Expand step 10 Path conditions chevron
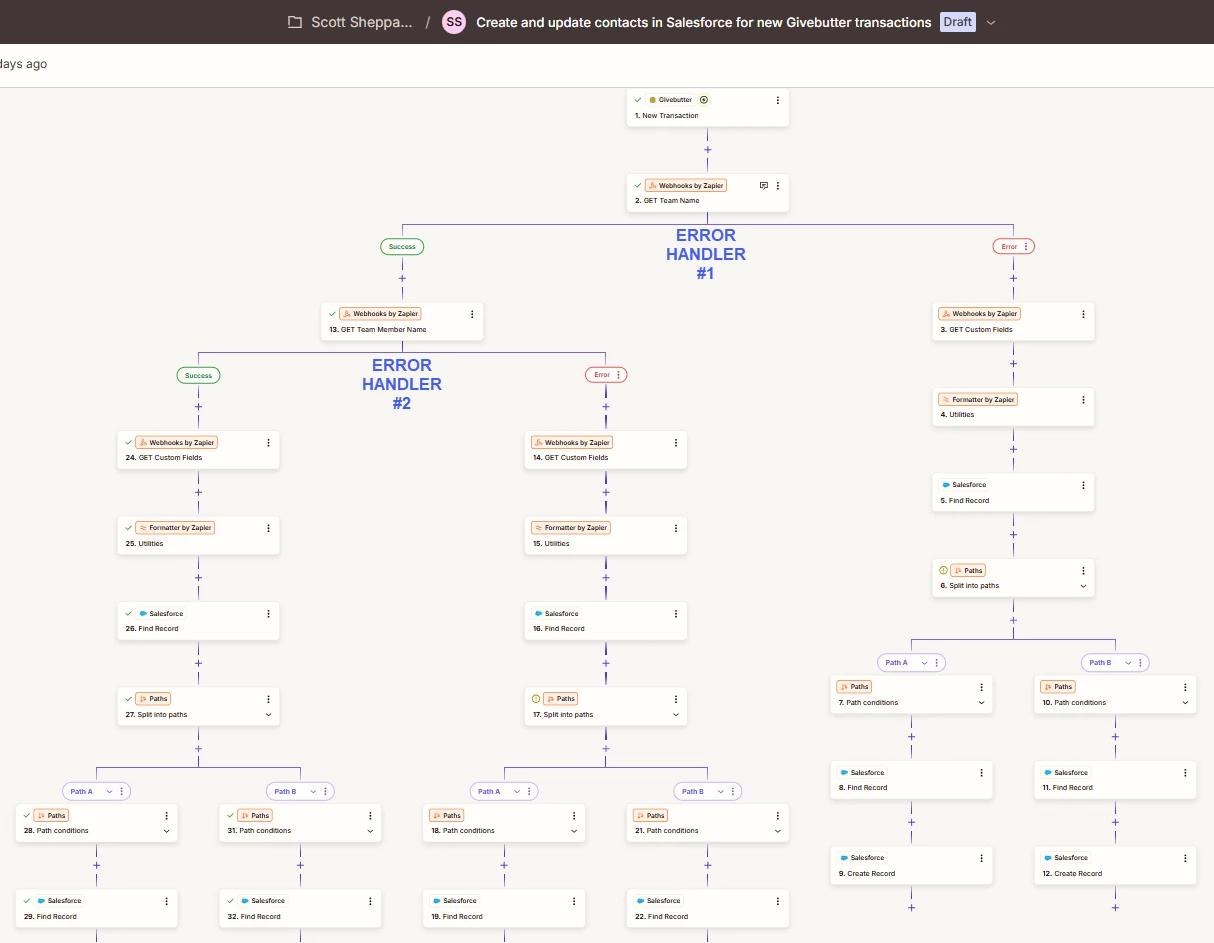Image resolution: width=1214 pixels, height=943 pixels. [1185, 703]
